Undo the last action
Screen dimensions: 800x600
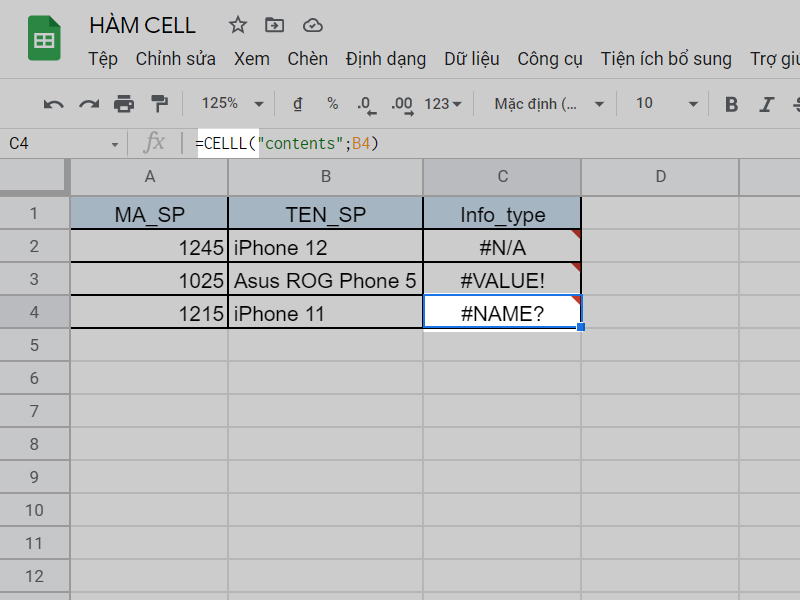pyautogui.click(x=54, y=104)
